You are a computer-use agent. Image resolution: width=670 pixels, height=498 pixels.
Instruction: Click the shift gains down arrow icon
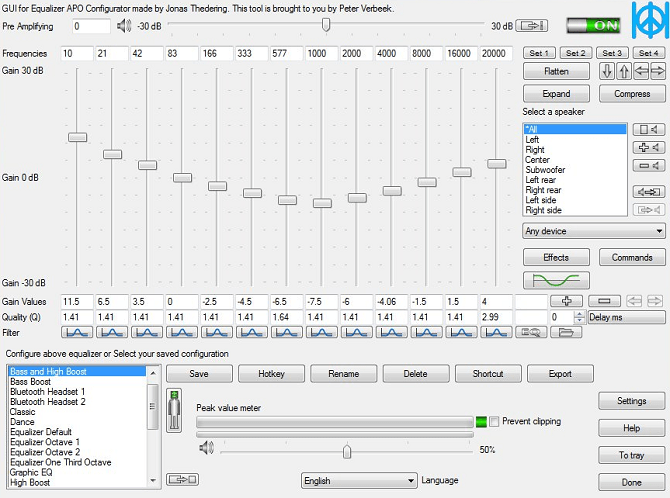(606, 71)
